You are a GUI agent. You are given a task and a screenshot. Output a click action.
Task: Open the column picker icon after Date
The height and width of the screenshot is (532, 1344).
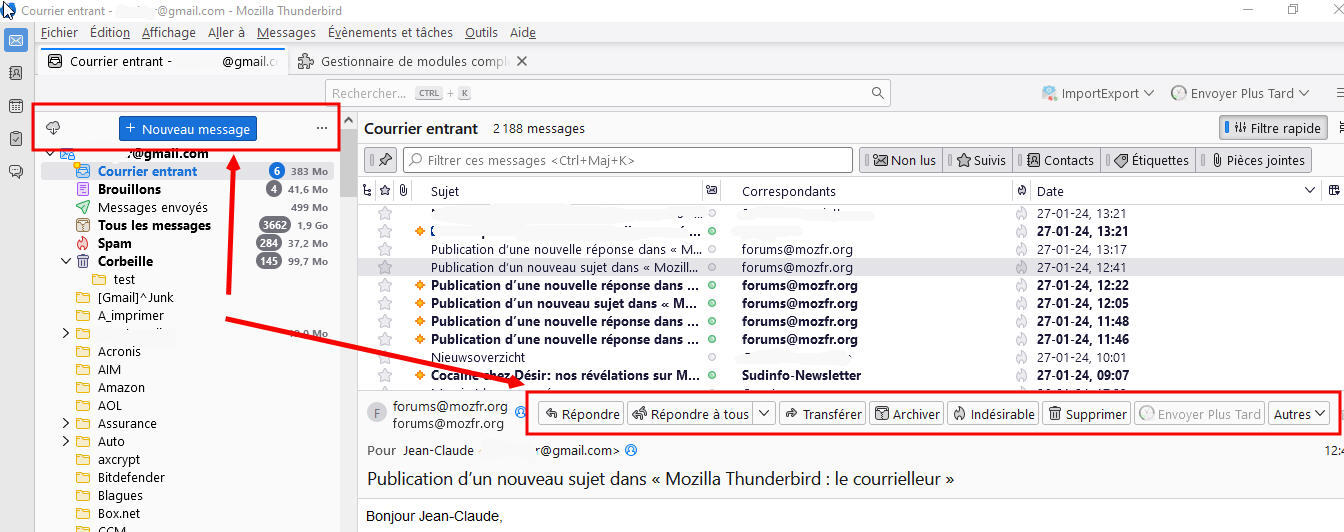(1334, 190)
